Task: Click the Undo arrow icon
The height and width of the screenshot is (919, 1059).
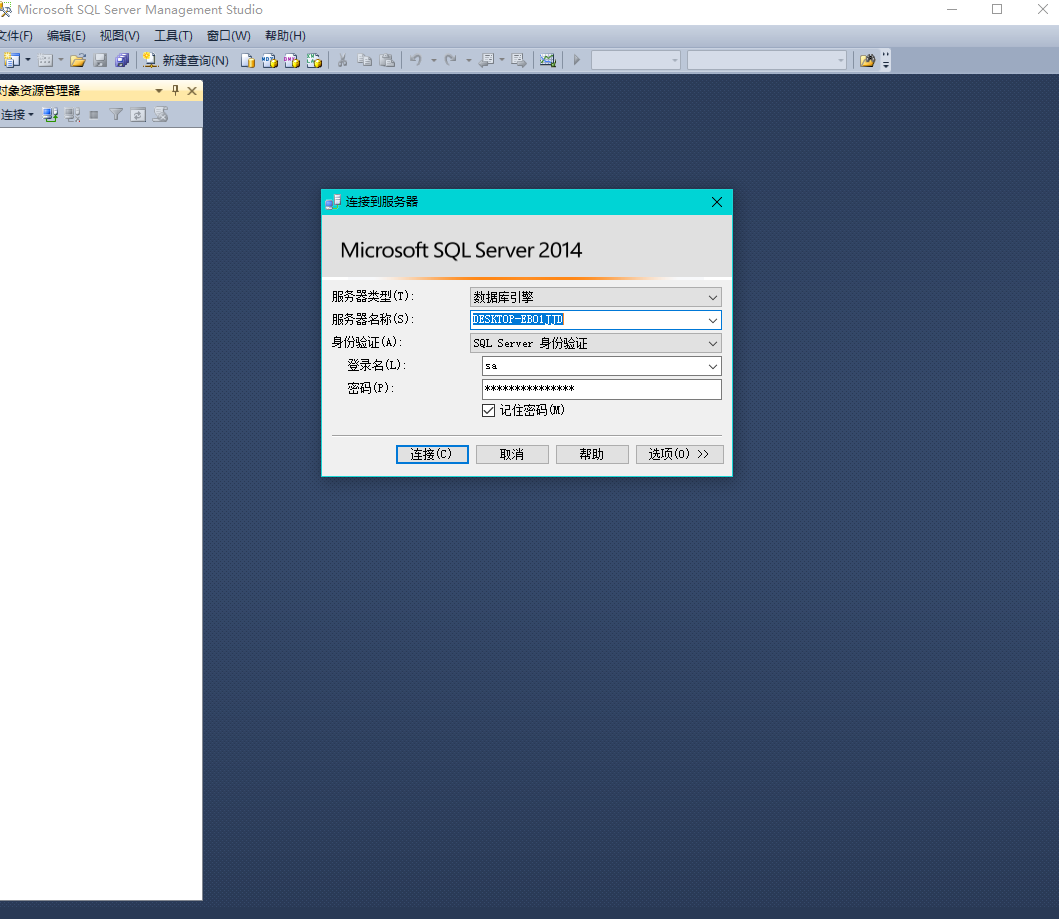Action: (416, 60)
